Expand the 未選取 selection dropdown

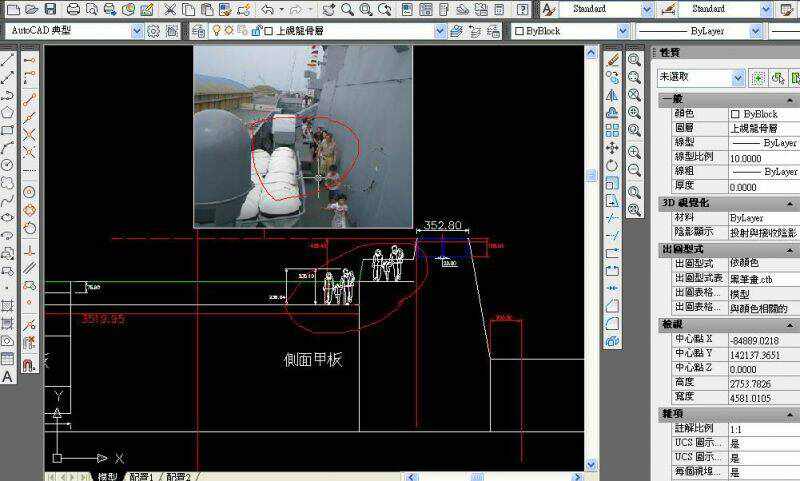point(738,77)
